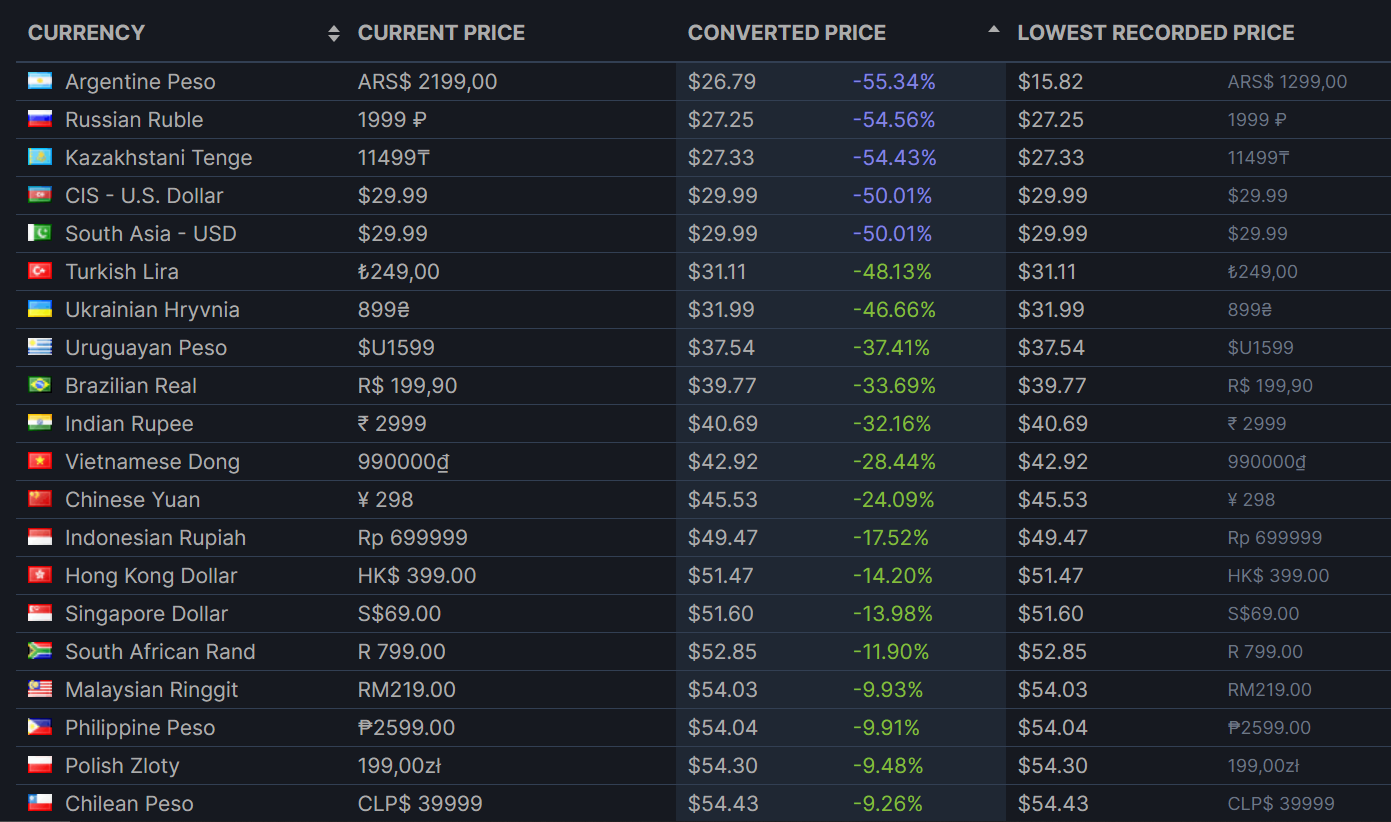Click the current price ₺249,00
Viewport: 1391px width, 822px height.
click(x=398, y=272)
